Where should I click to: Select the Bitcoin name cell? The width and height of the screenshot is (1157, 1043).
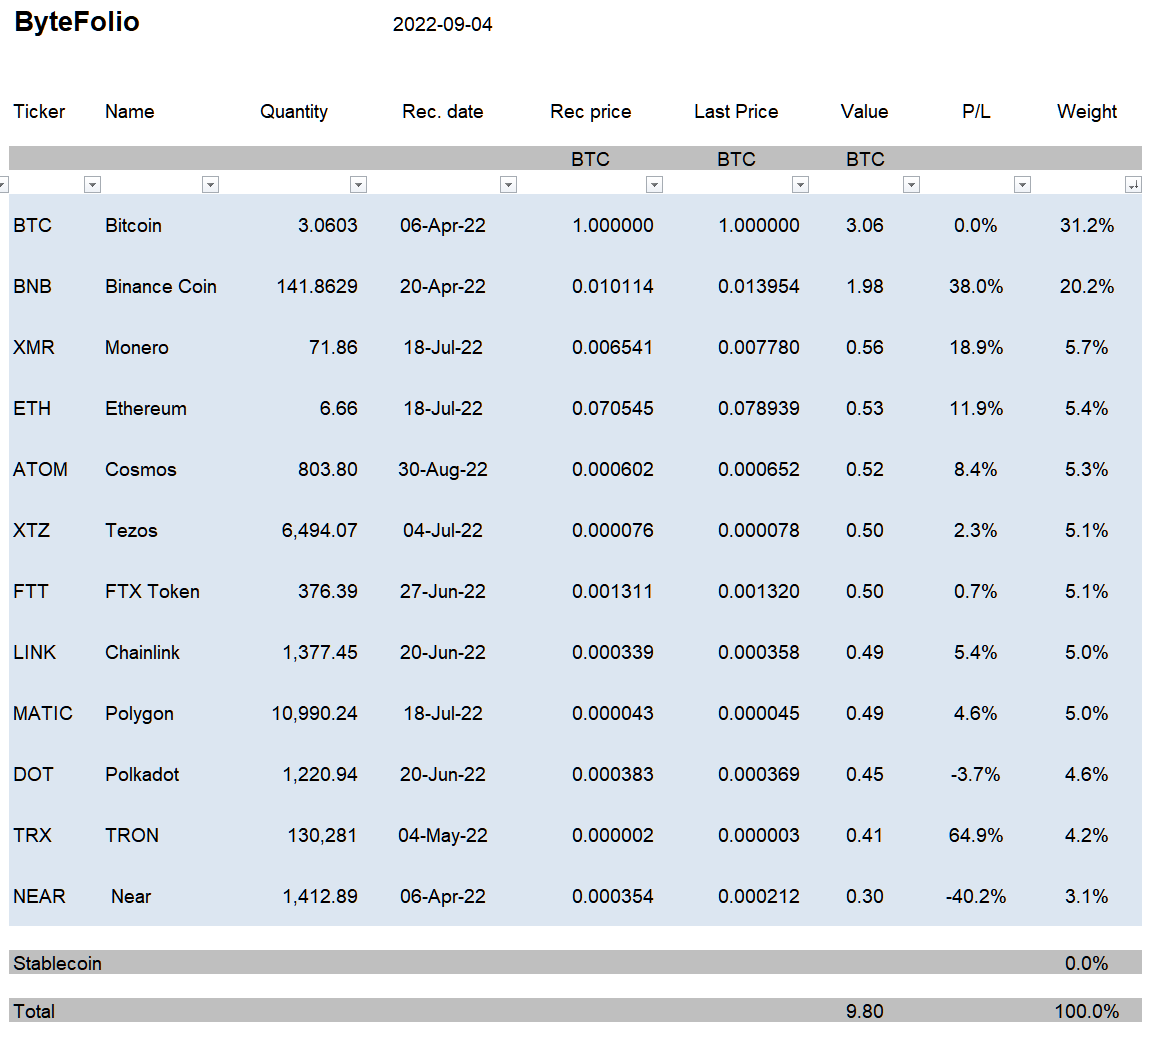(134, 226)
